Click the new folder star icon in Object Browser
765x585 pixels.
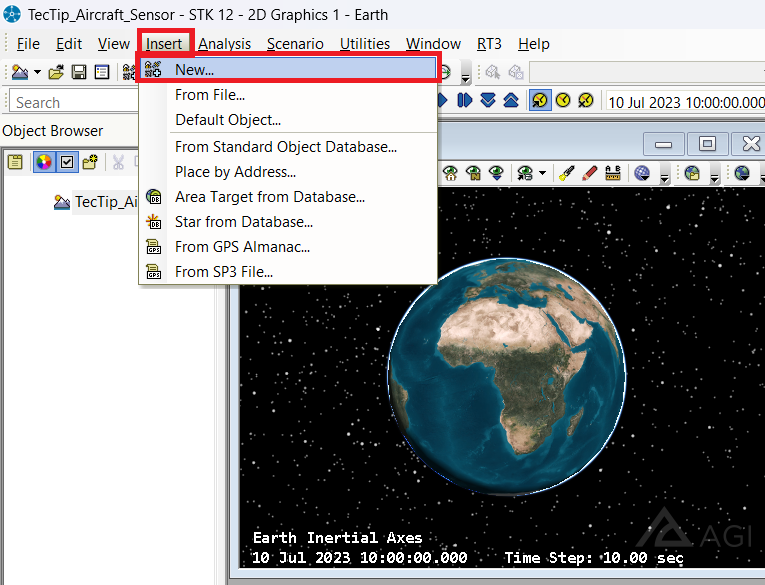90,162
